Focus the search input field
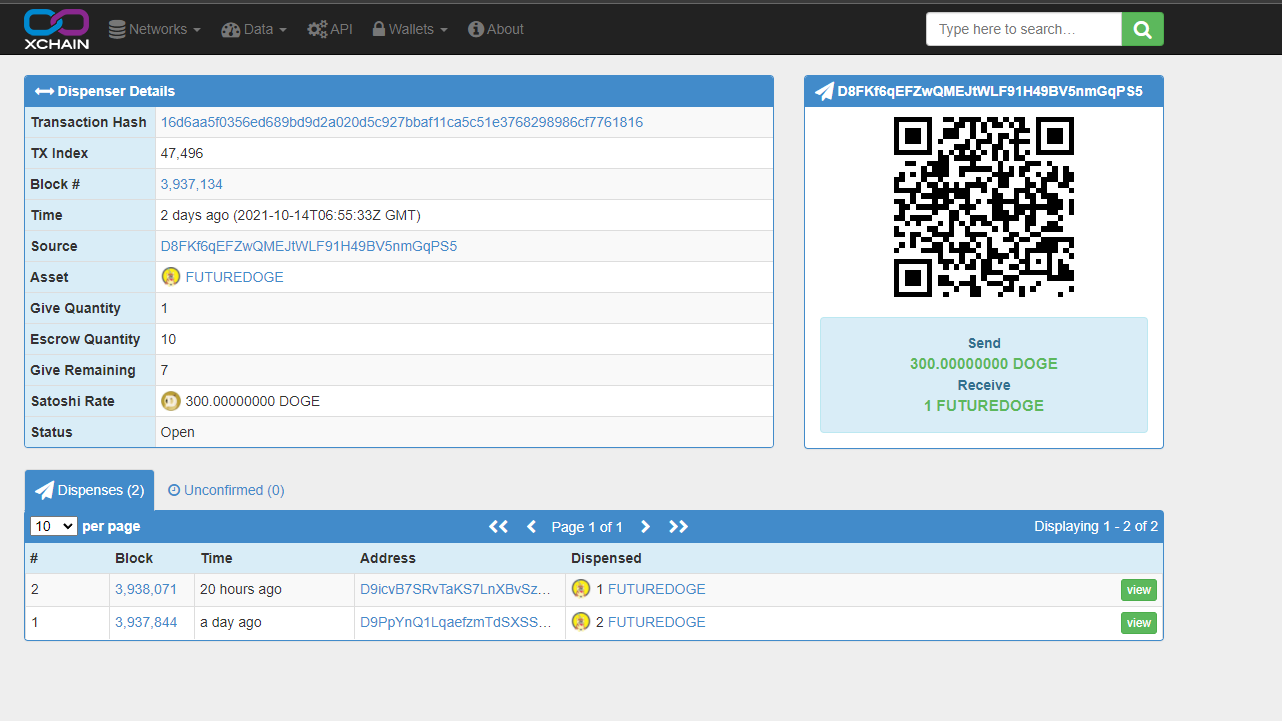The image size is (1282, 721). point(1024,29)
